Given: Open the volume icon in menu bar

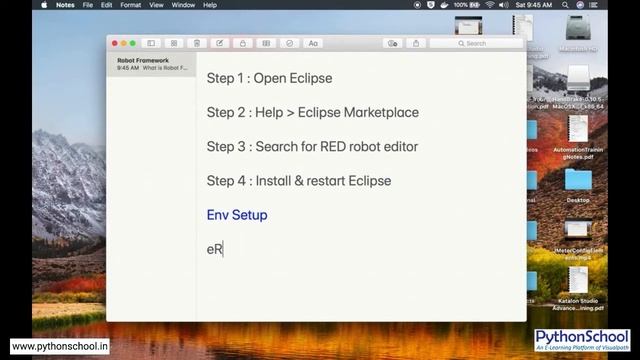Looking at the screenshot, I should pos(504,5).
